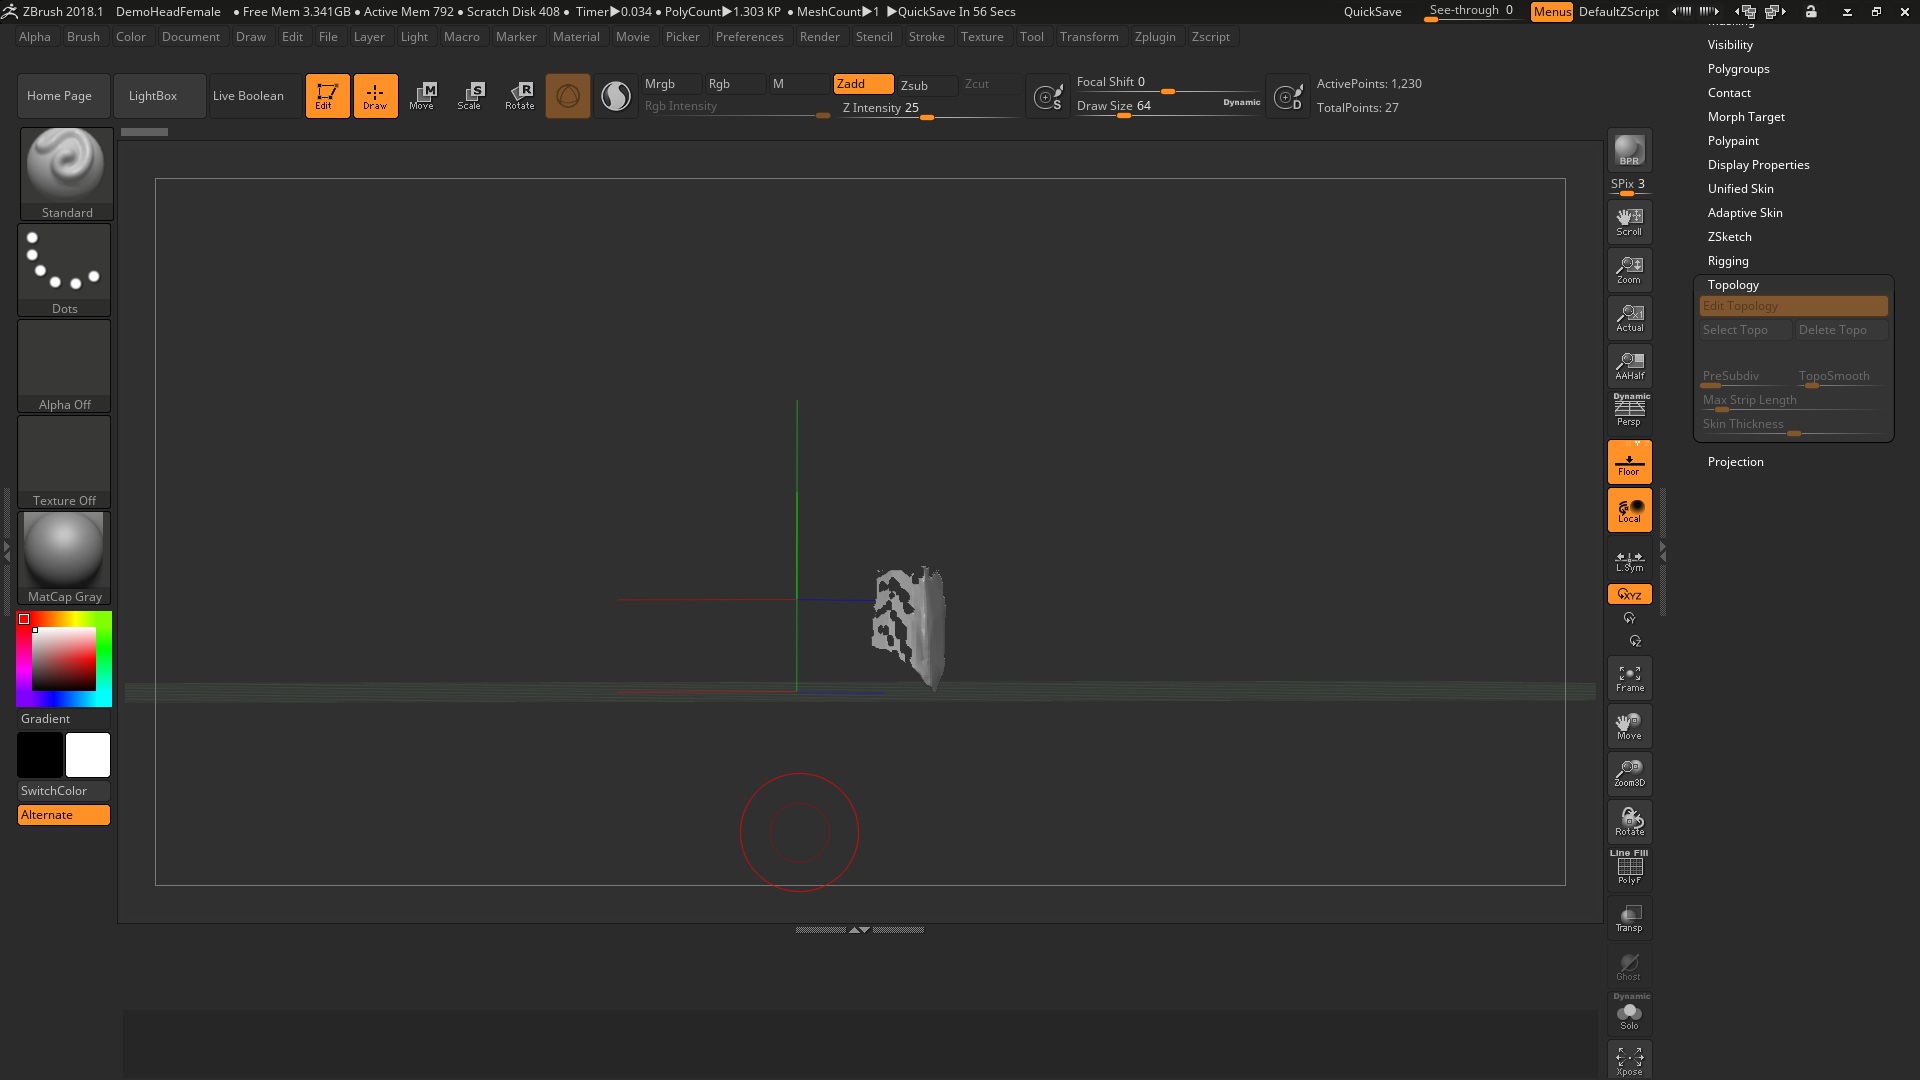Click the Home Page button

coord(63,96)
